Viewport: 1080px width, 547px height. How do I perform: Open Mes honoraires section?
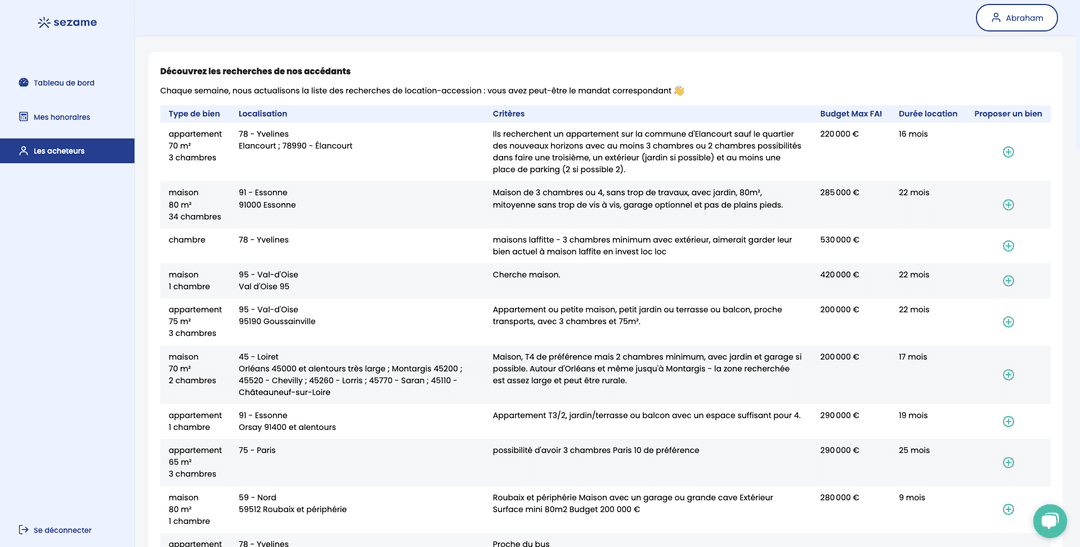tap(61, 117)
